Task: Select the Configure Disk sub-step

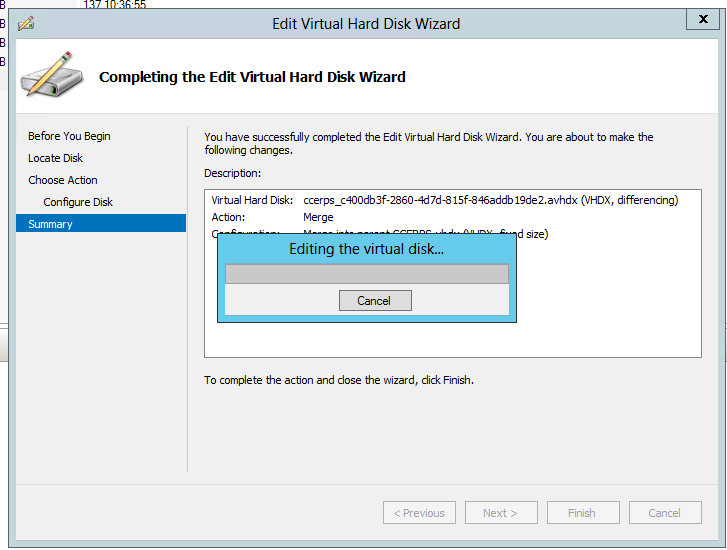Action: point(78,202)
